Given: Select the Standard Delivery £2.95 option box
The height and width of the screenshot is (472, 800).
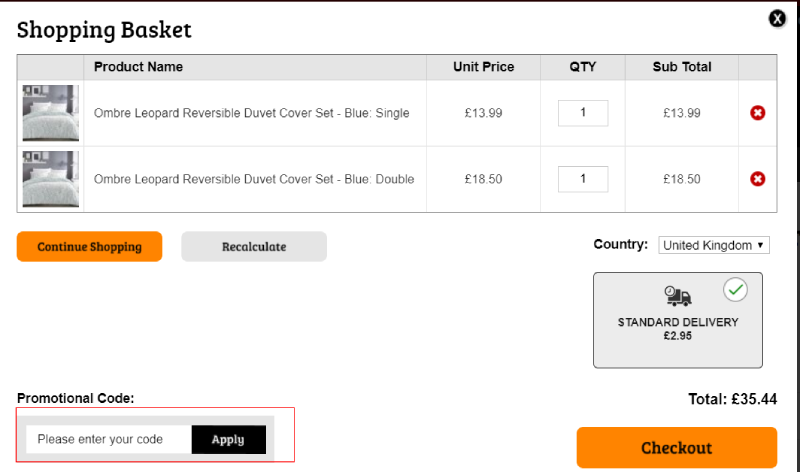Looking at the screenshot, I should 678,320.
